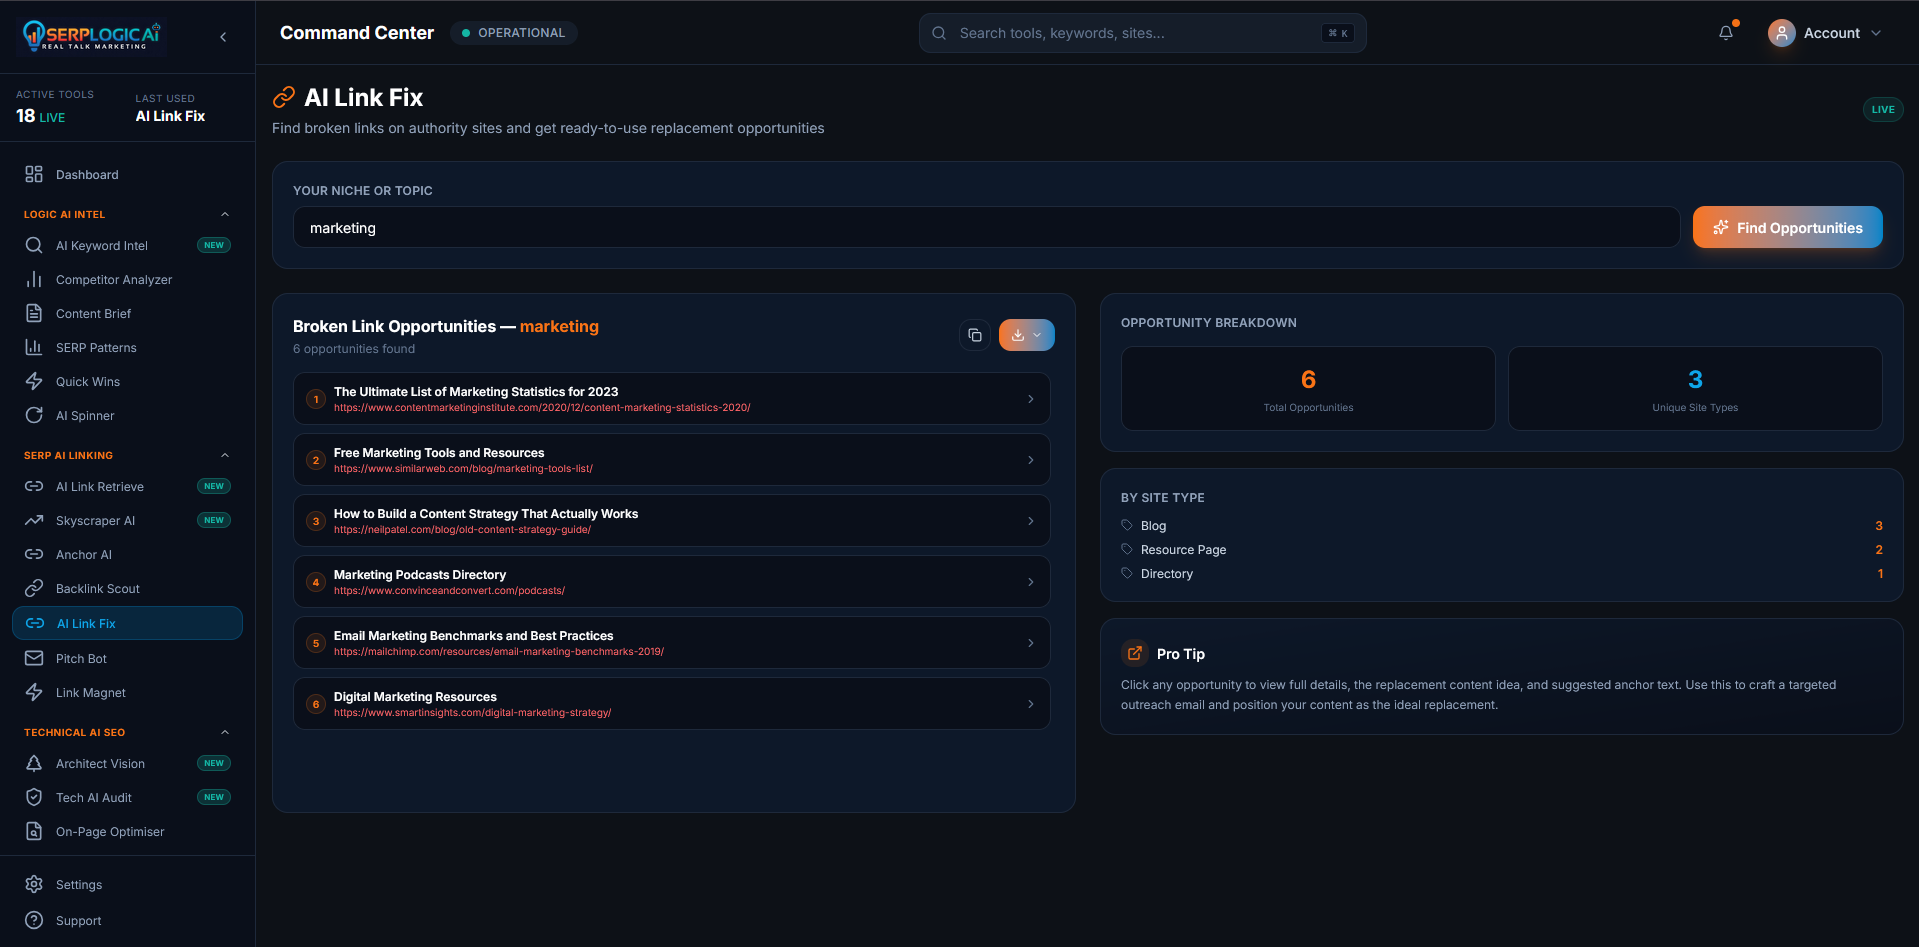This screenshot has width=1919, height=947.
Task: Expand Marketing Podcasts Directory opportunity
Action: pyautogui.click(x=672, y=582)
